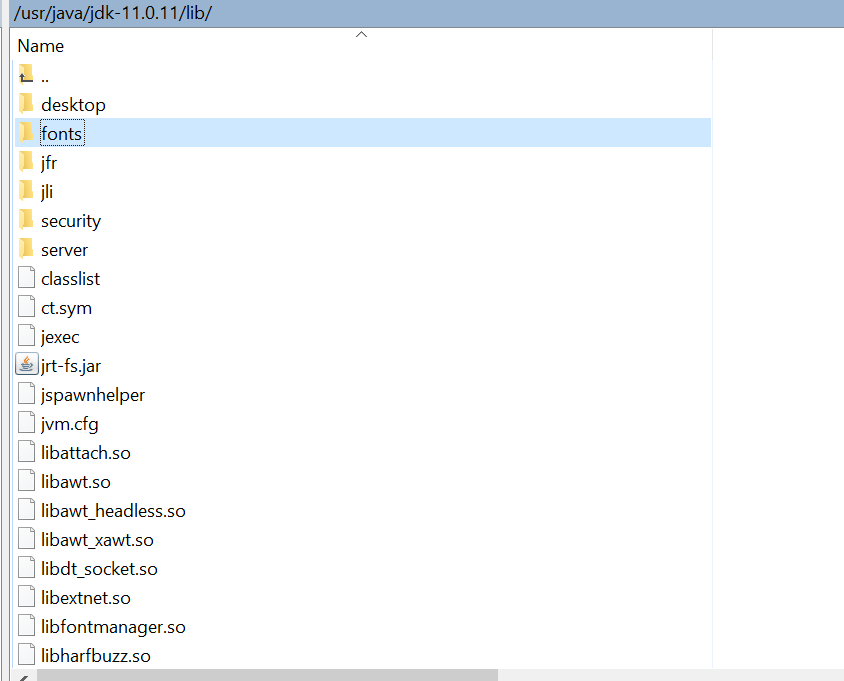This screenshot has width=844, height=681.
Task: Click the jfr folder icon
Action: click(27, 161)
